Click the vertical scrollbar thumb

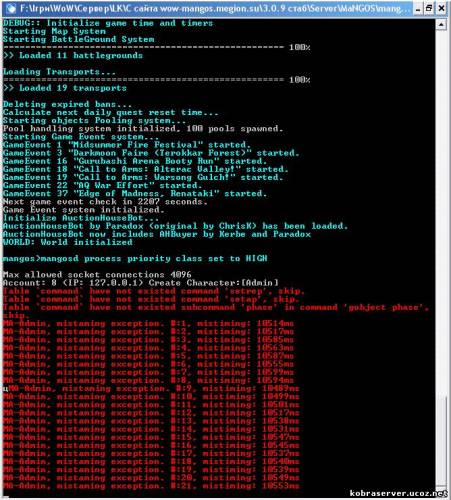tap(441, 443)
